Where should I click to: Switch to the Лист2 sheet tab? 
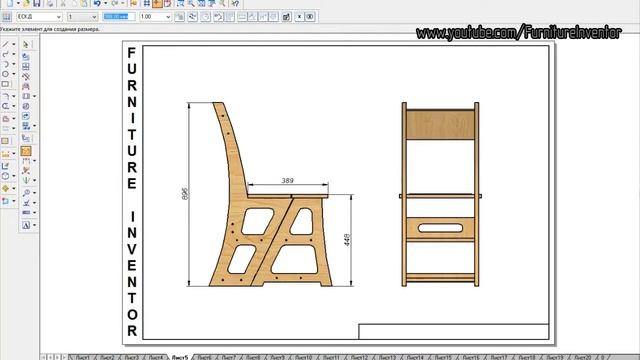(x=107, y=357)
